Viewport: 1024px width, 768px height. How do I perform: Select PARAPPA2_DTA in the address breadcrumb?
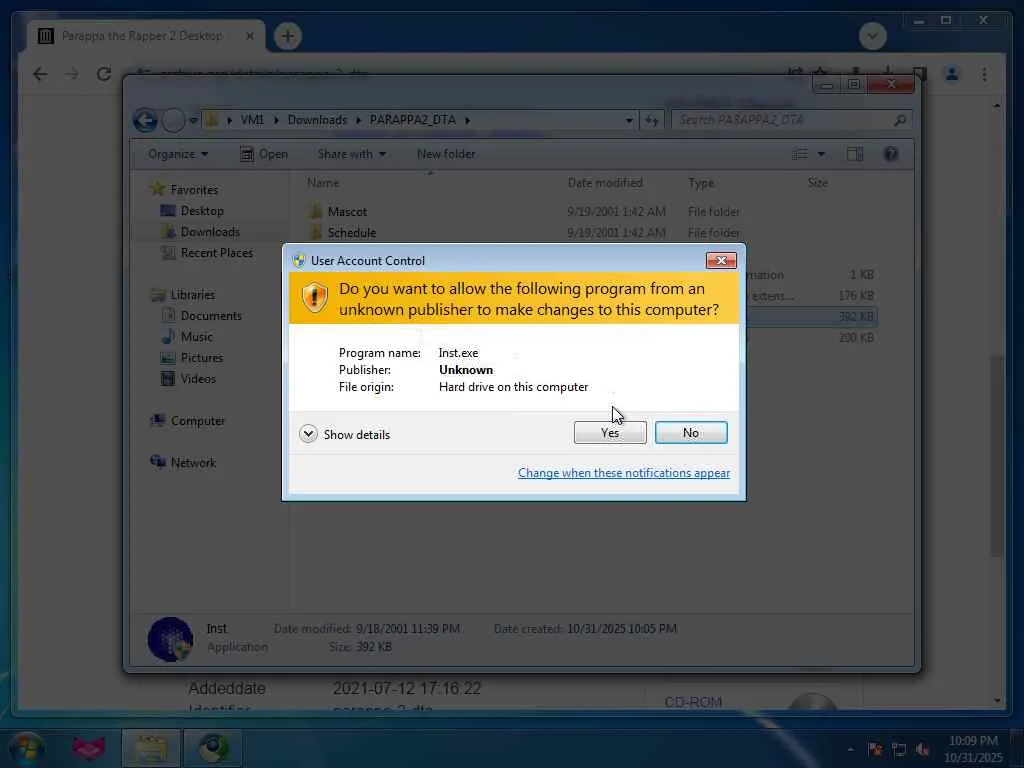(x=413, y=120)
